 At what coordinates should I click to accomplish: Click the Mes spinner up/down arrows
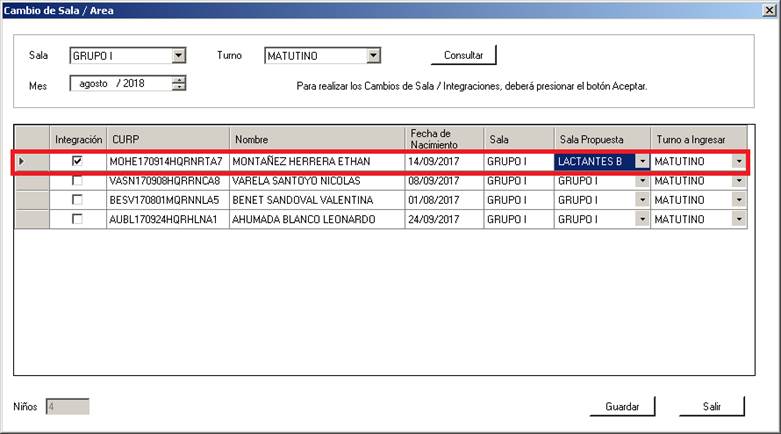(x=179, y=84)
